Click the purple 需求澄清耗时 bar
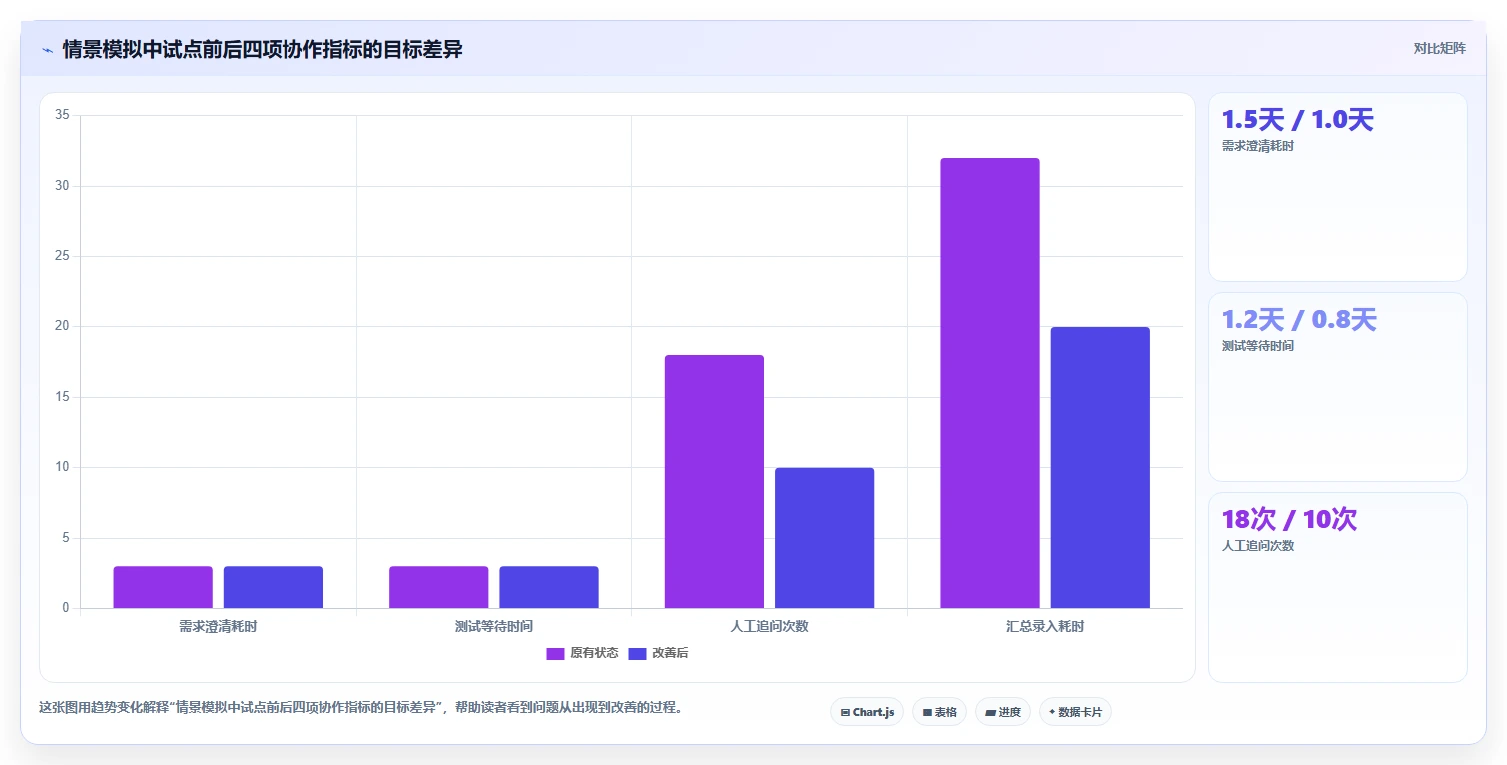The height and width of the screenshot is (765, 1507). point(163,587)
